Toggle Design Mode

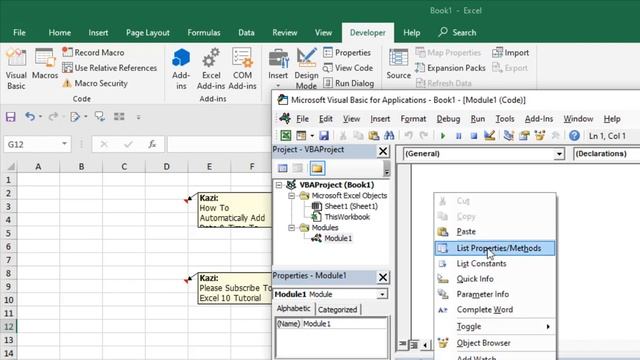tap(306, 69)
